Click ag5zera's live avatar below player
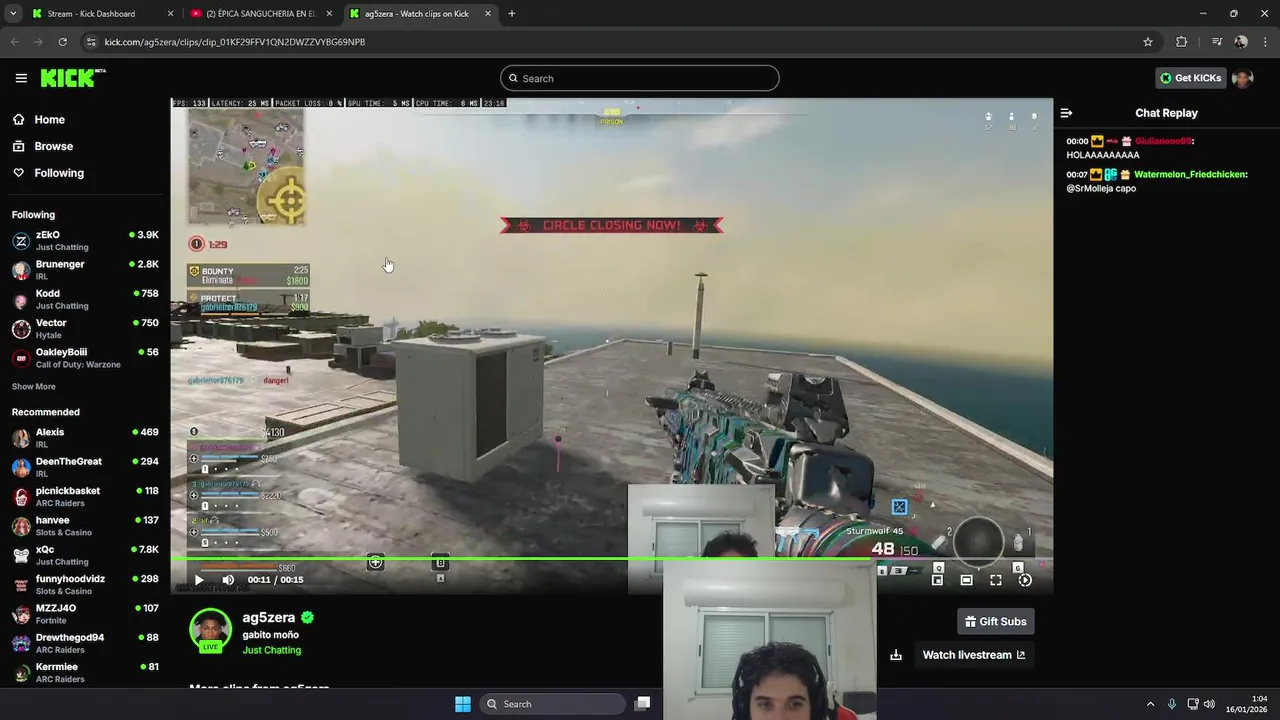 (x=210, y=630)
